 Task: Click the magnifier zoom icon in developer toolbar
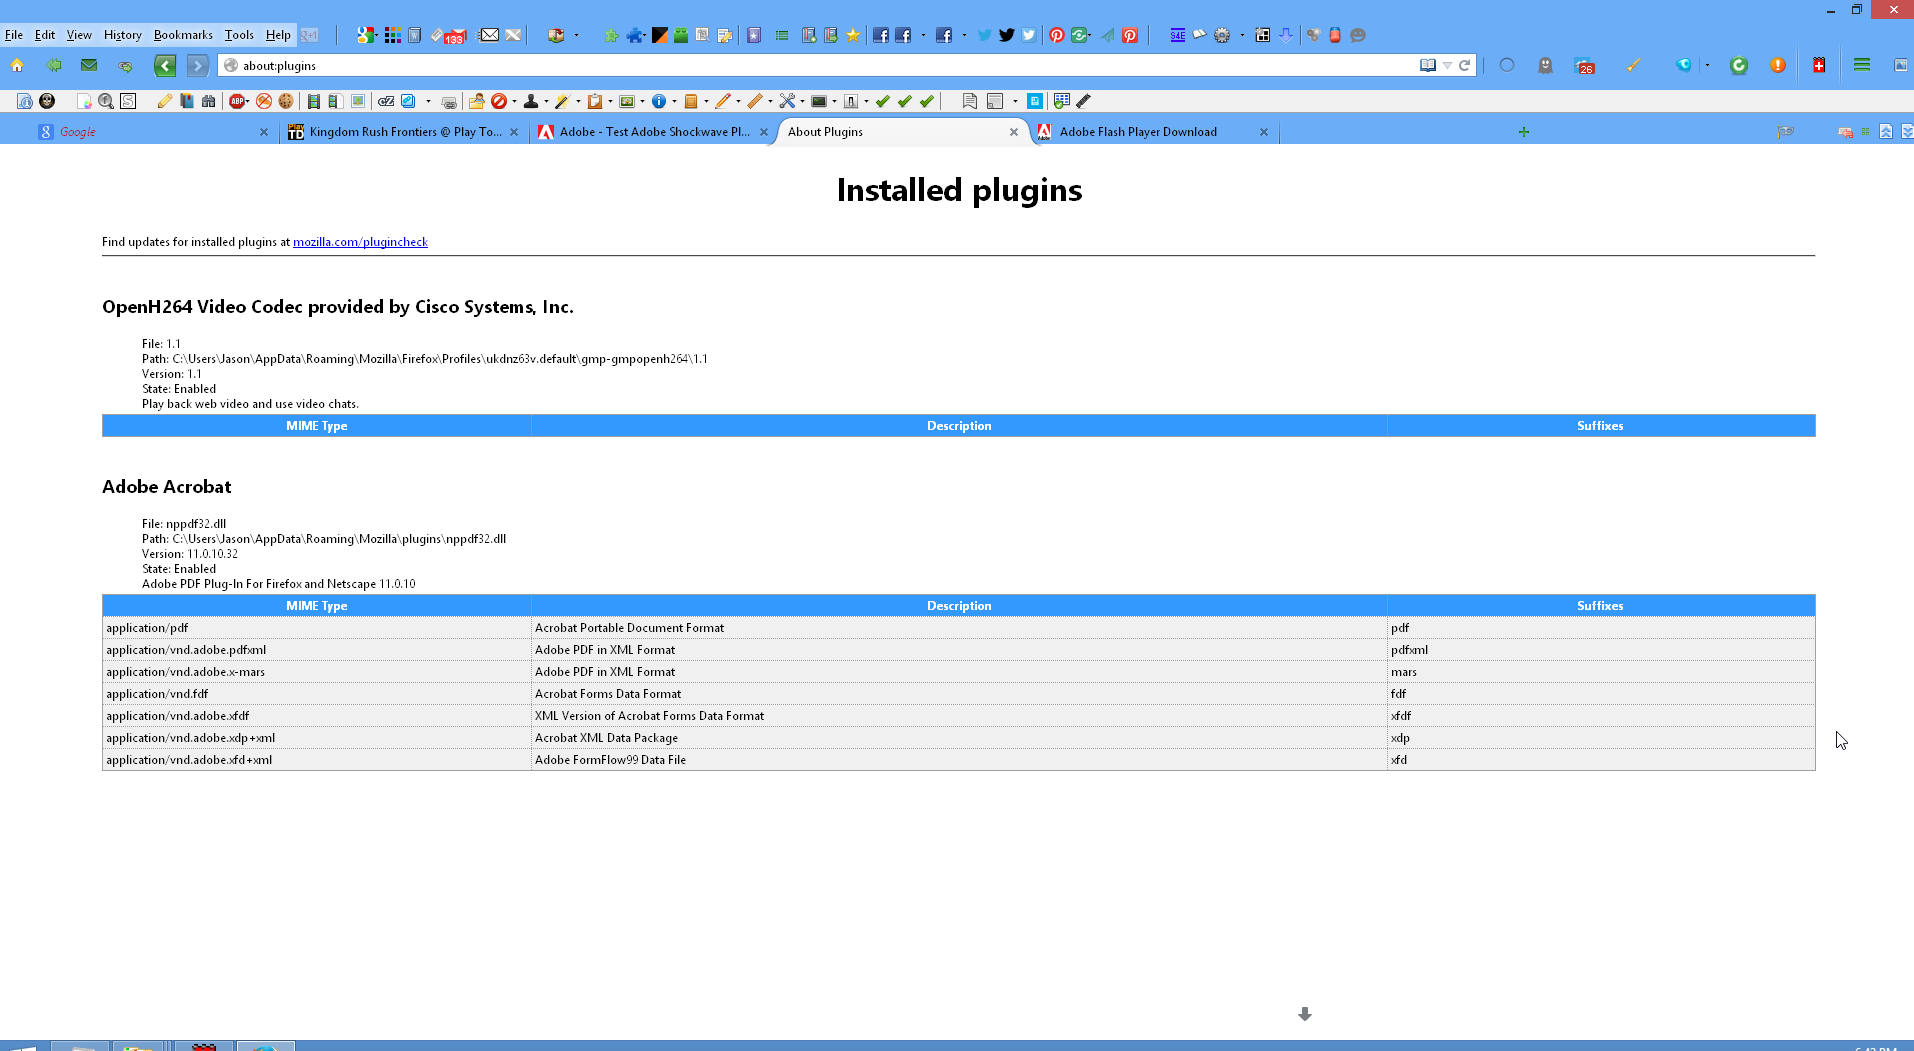click(x=106, y=101)
